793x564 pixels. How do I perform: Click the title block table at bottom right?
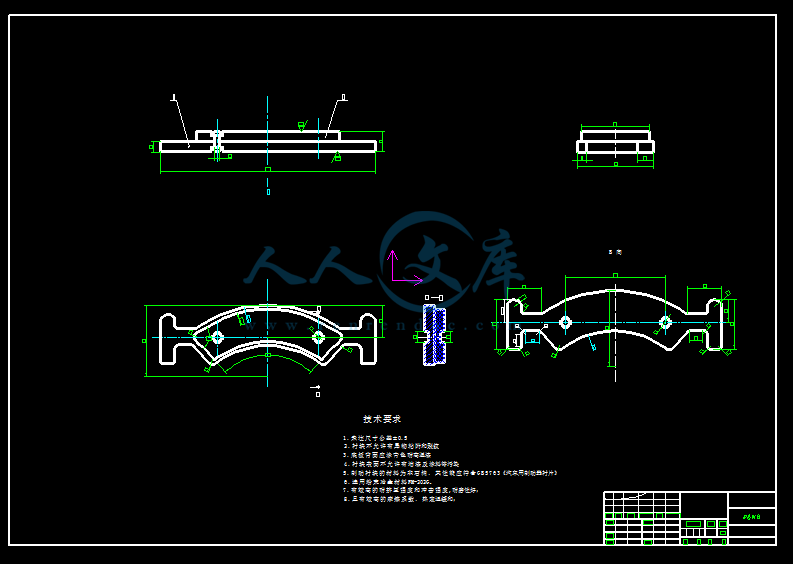tap(689, 518)
